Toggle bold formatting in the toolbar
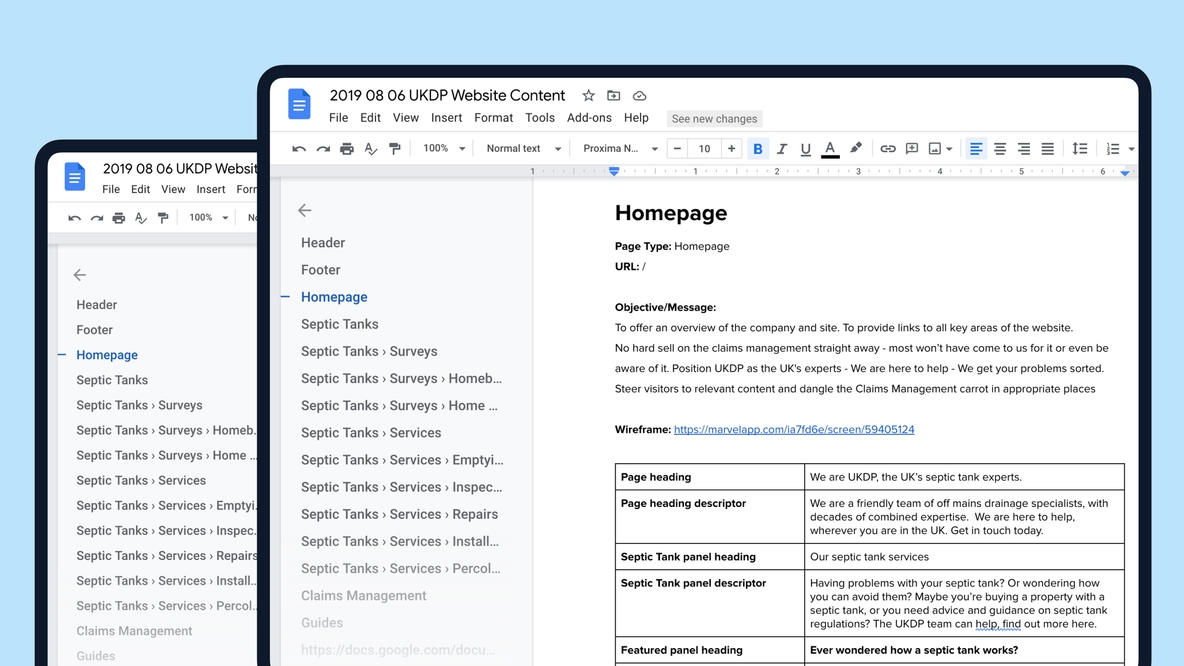 tap(758, 148)
